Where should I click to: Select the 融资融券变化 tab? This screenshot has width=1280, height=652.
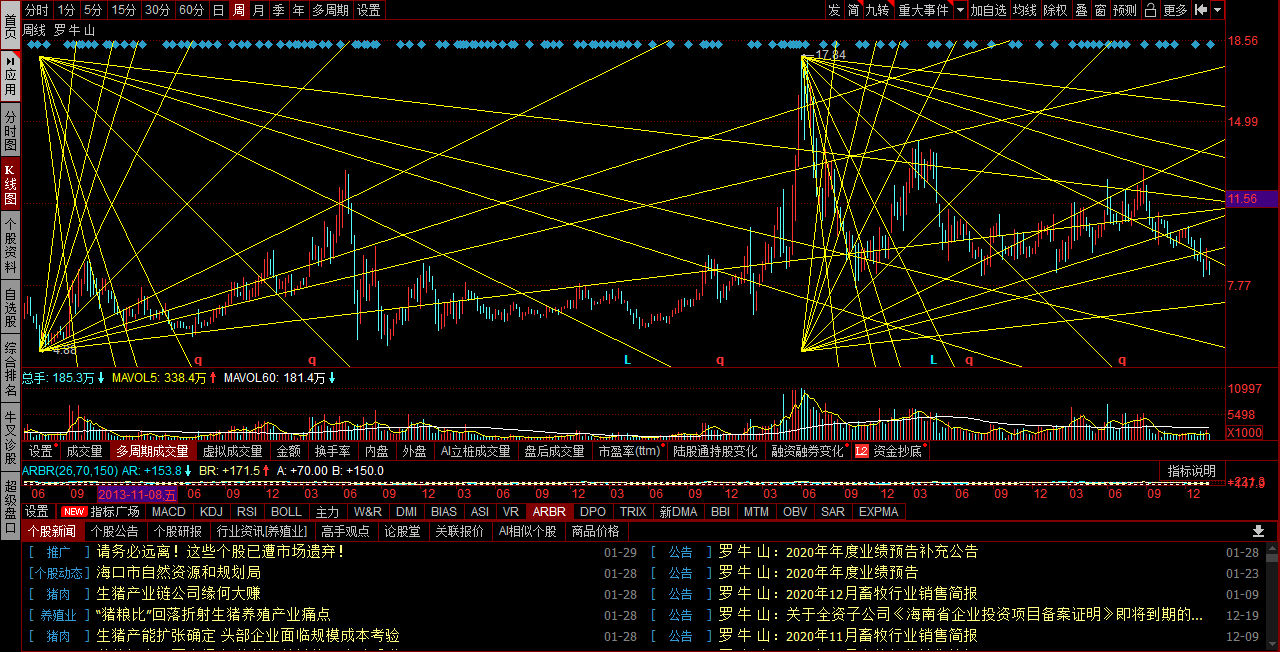coord(806,451)
